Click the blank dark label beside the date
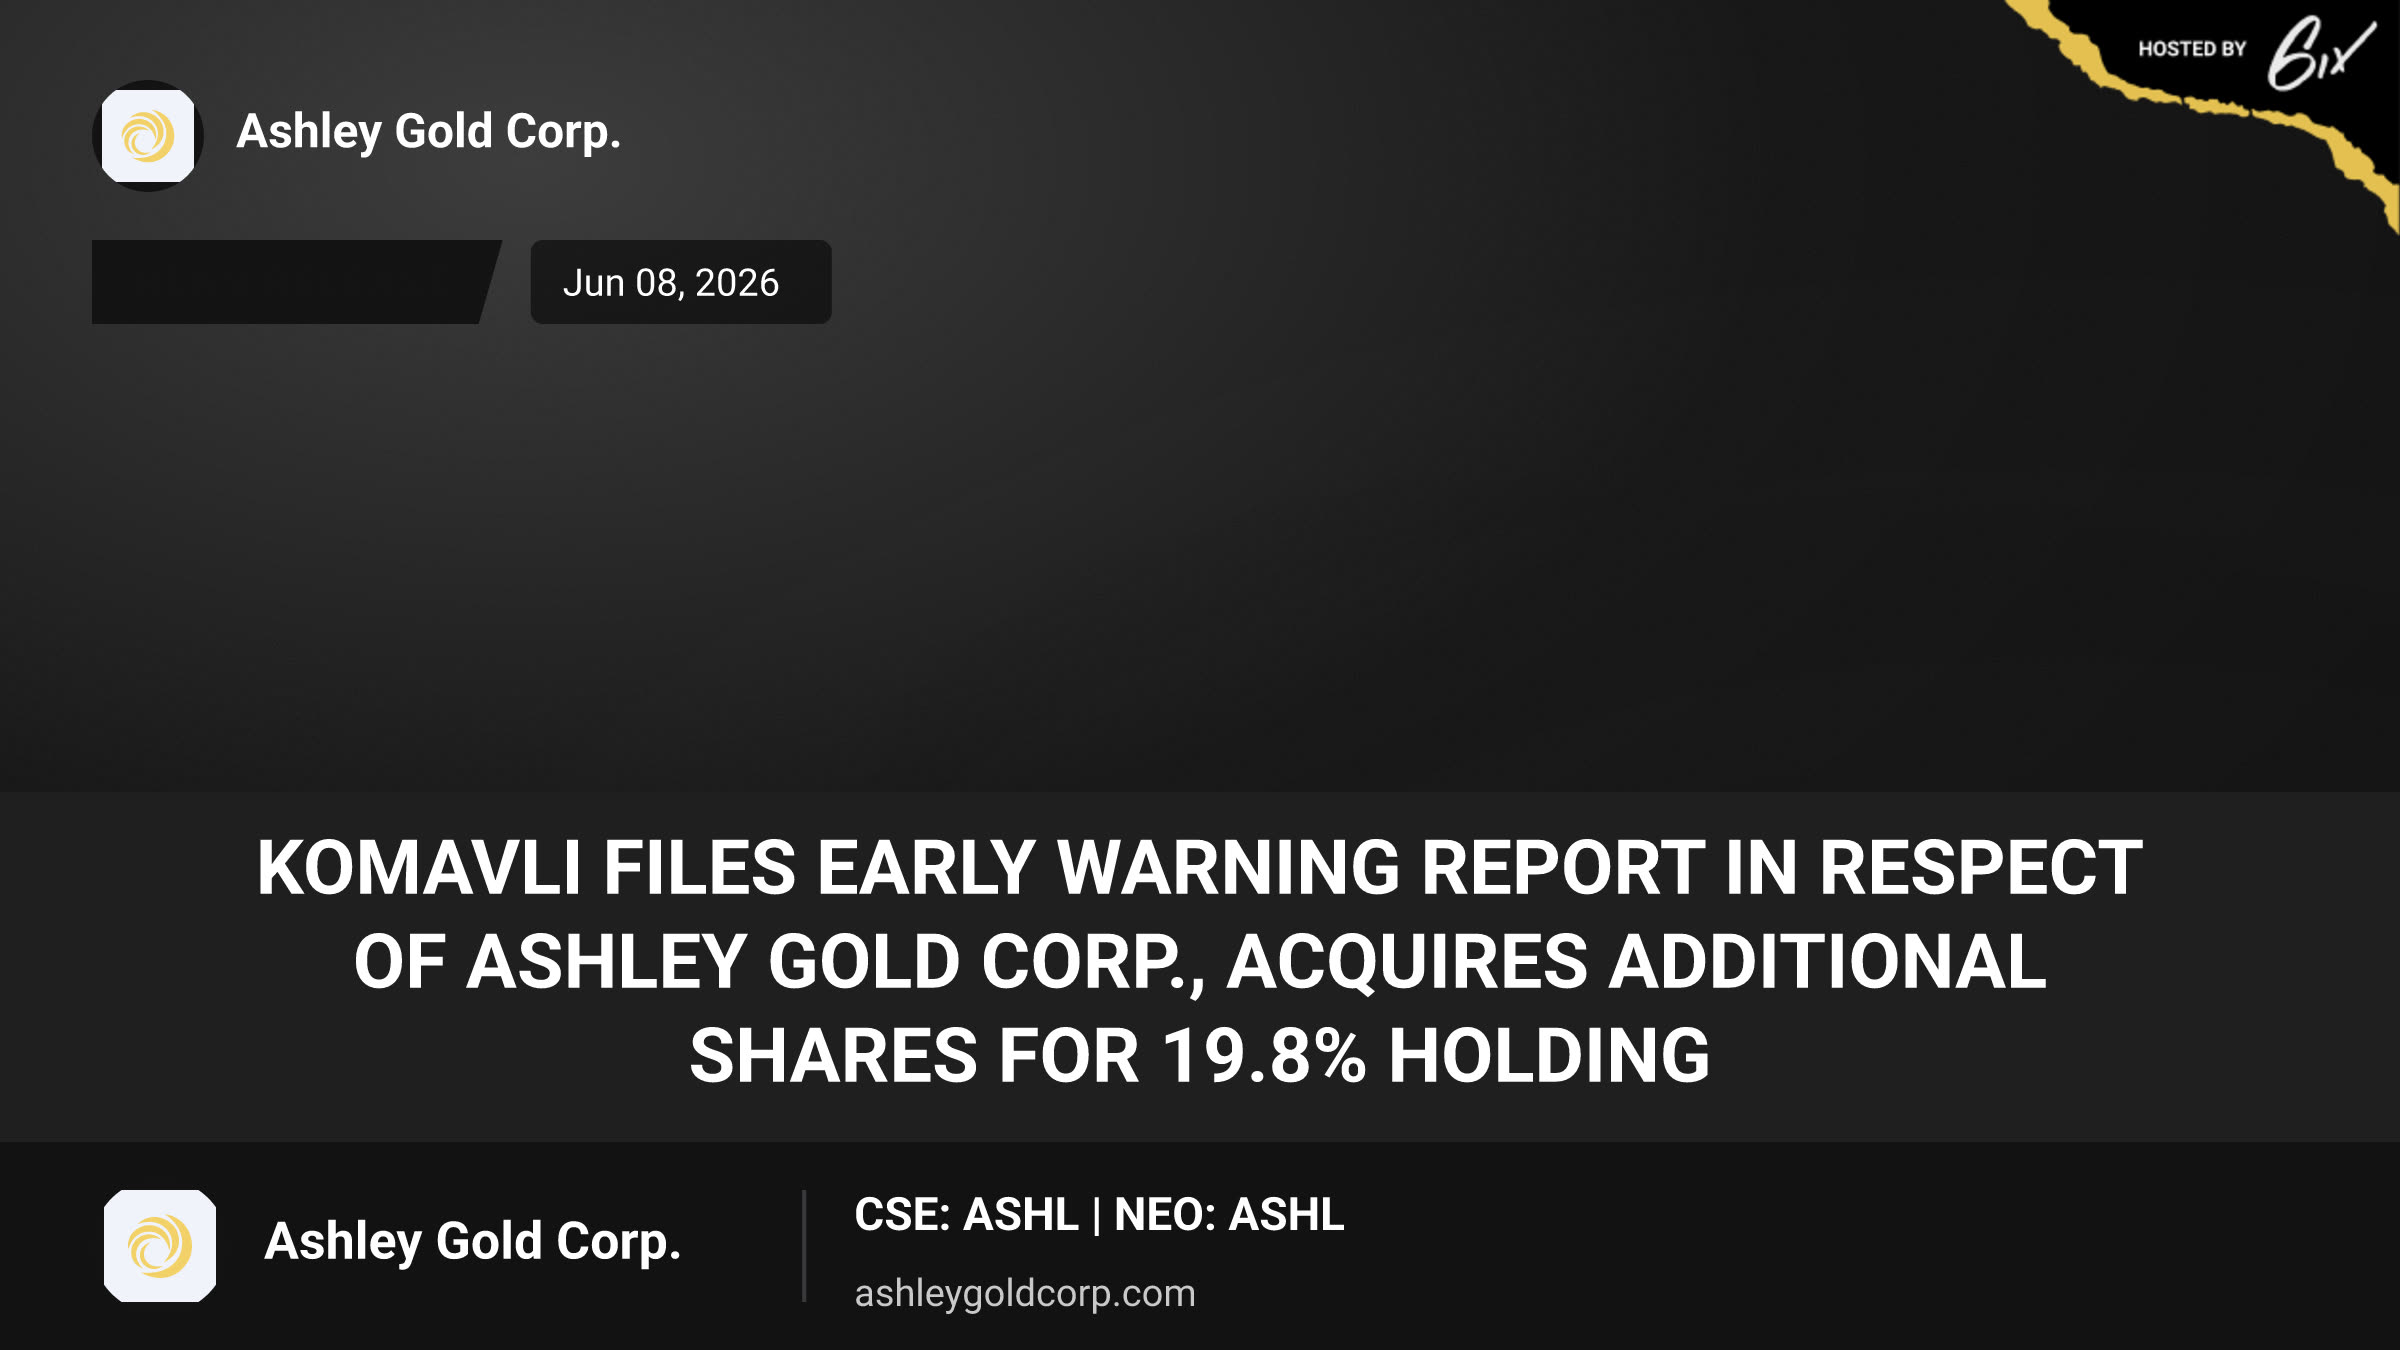The image size is (2400, 1350). (x=296, y=282)
